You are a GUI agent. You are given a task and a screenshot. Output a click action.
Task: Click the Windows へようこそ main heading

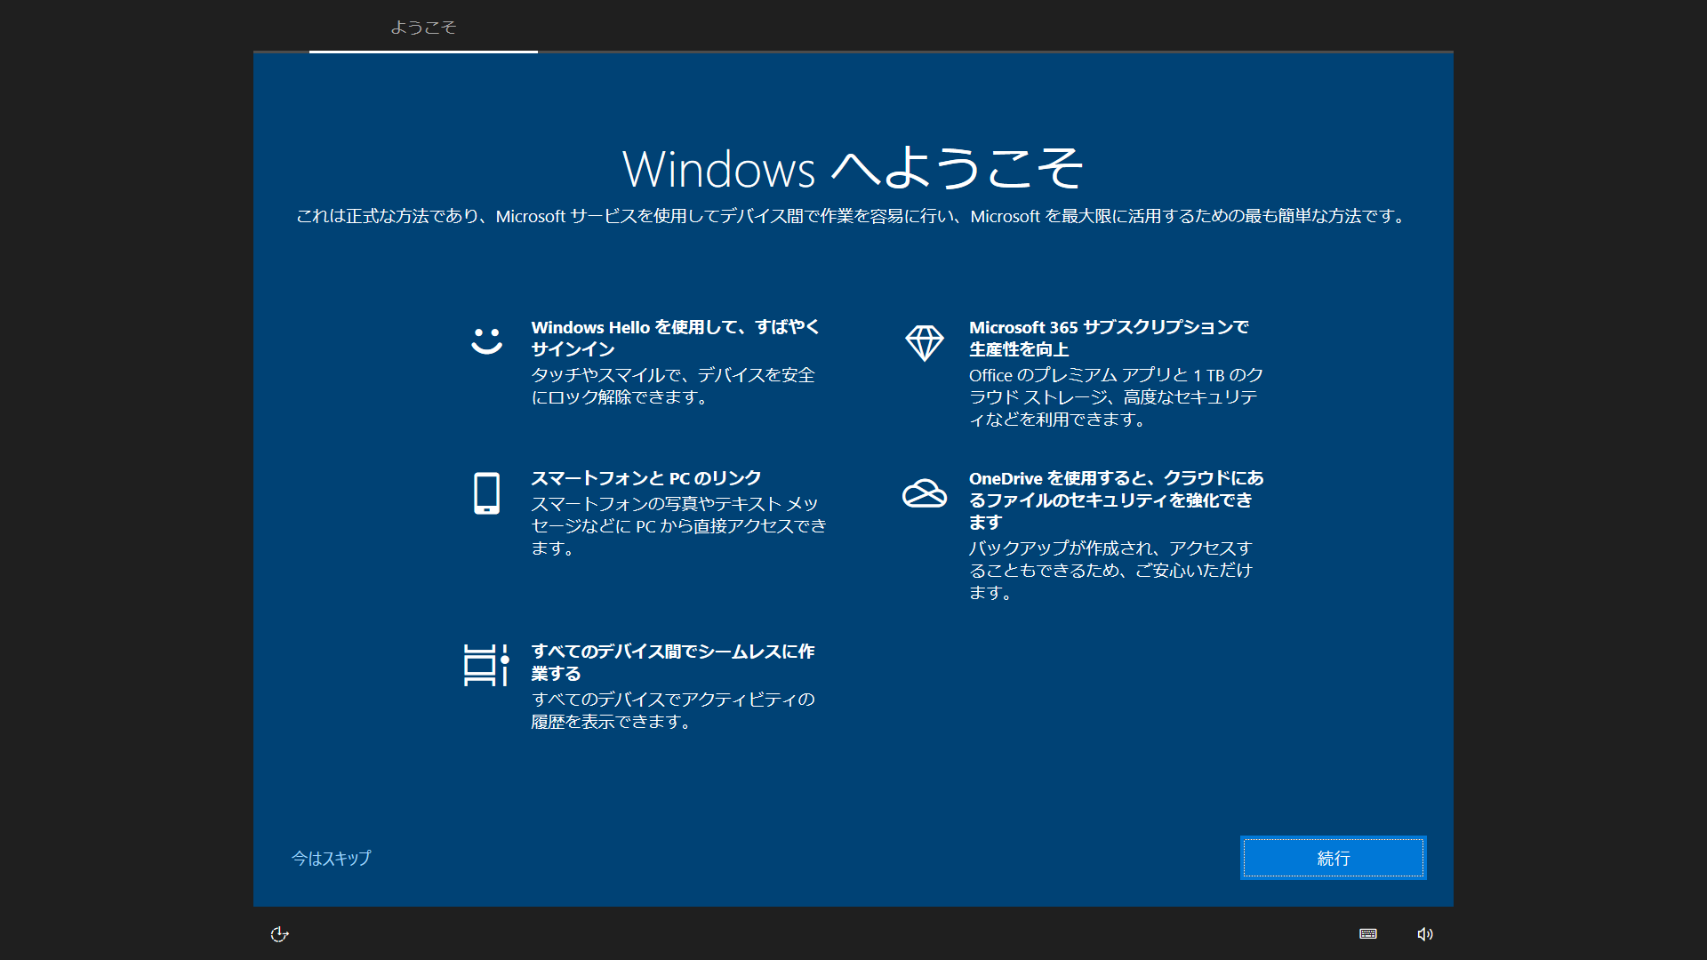(x=852, y=168)
